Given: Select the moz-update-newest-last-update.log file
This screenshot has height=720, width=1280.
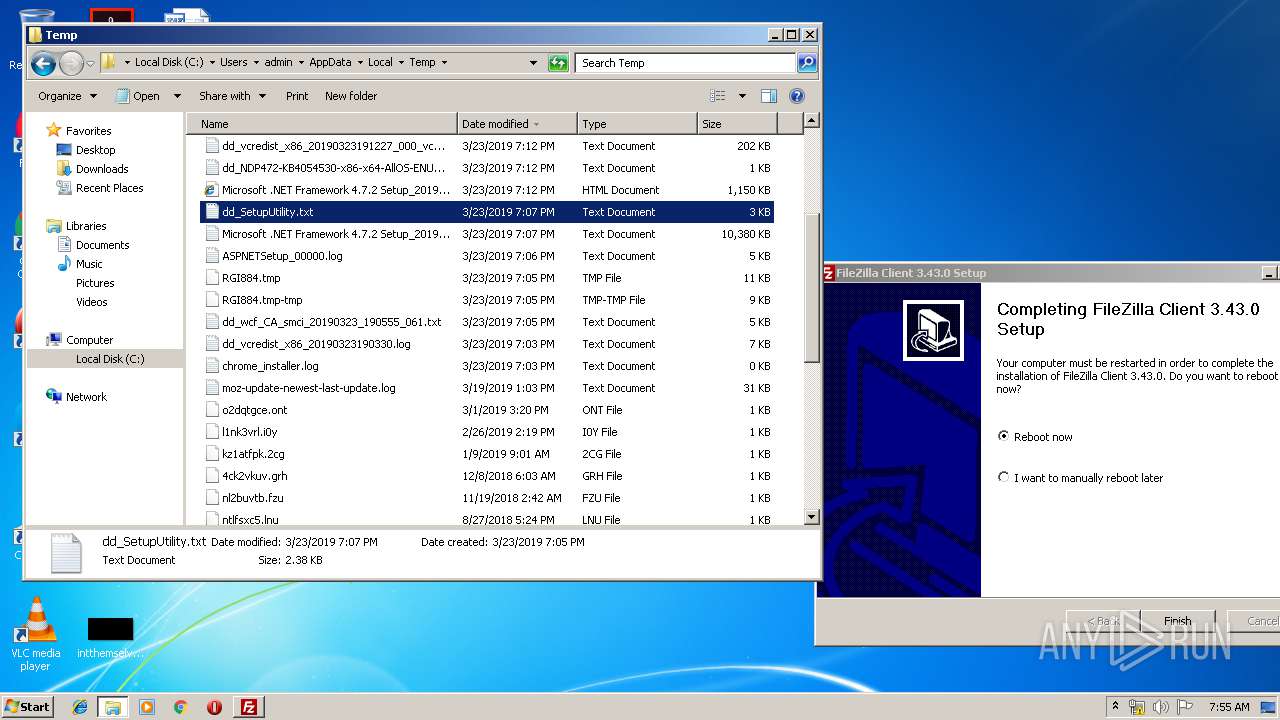Looking at the screenshot, I should pos(308,388).
